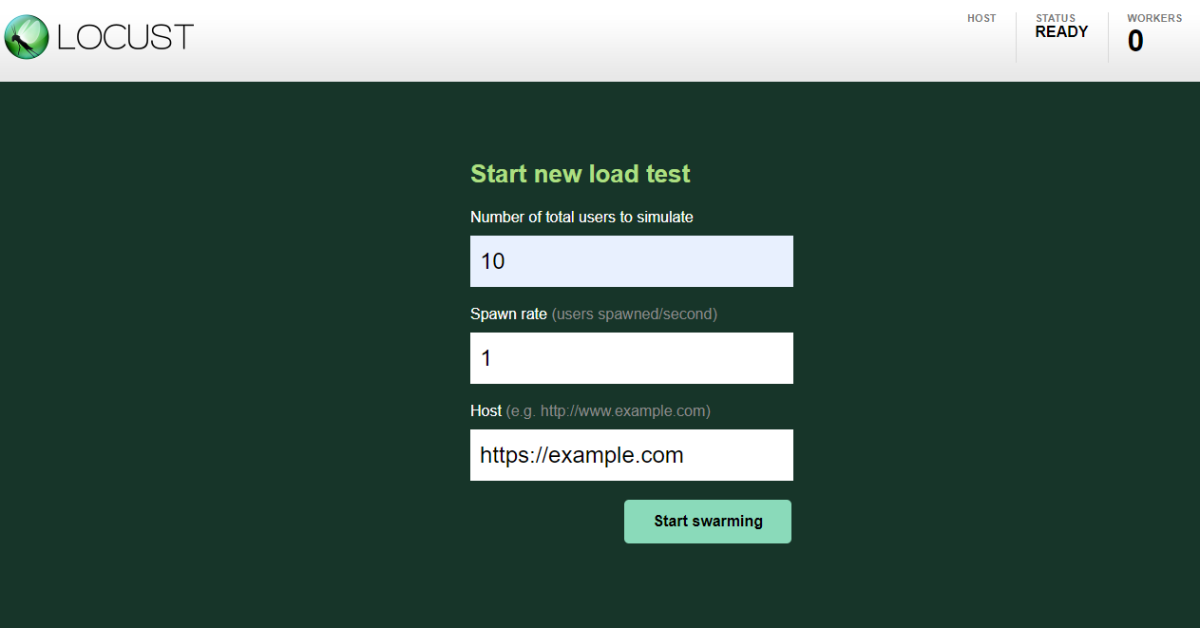1200x628 pixels.
Task: Focus the number of total users field
Action: 631,261
